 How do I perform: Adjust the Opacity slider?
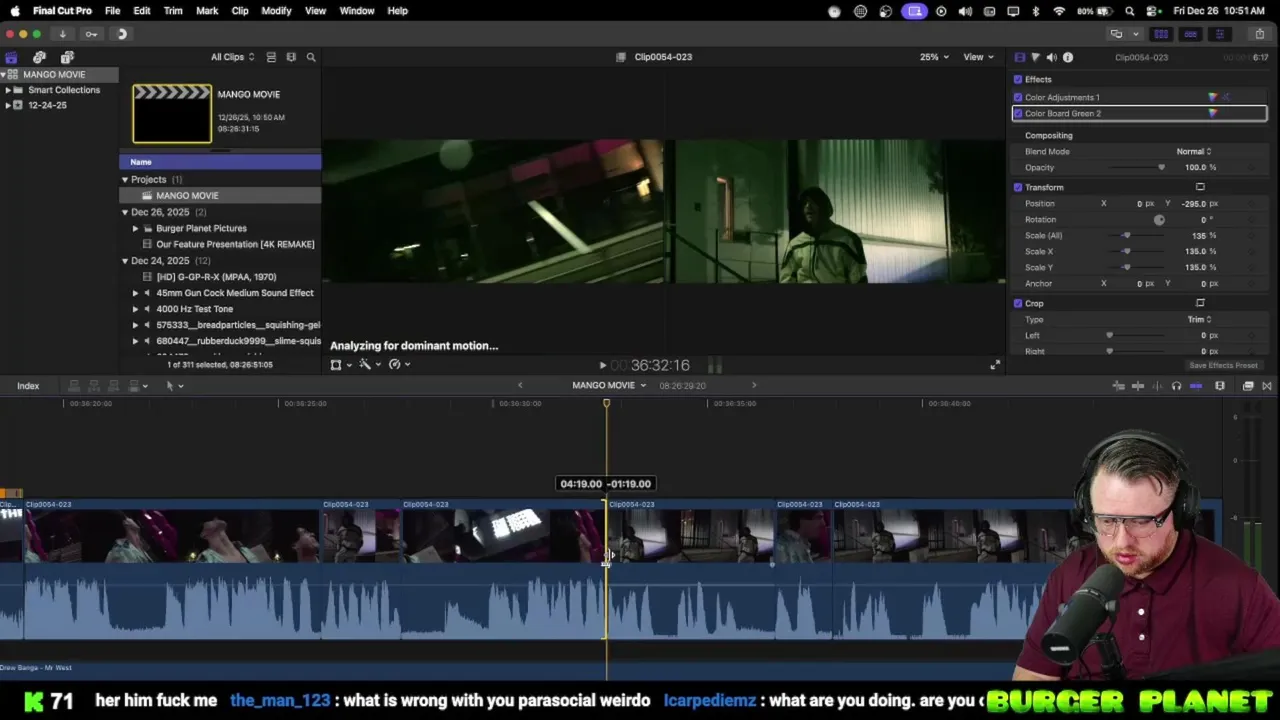(1136, 167)
